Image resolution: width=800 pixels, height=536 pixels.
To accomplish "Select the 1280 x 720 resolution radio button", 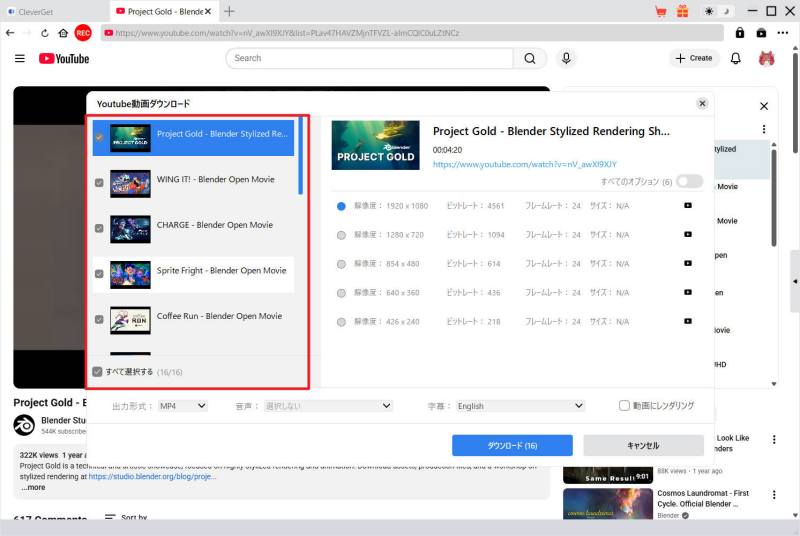I will click(341, 235).
